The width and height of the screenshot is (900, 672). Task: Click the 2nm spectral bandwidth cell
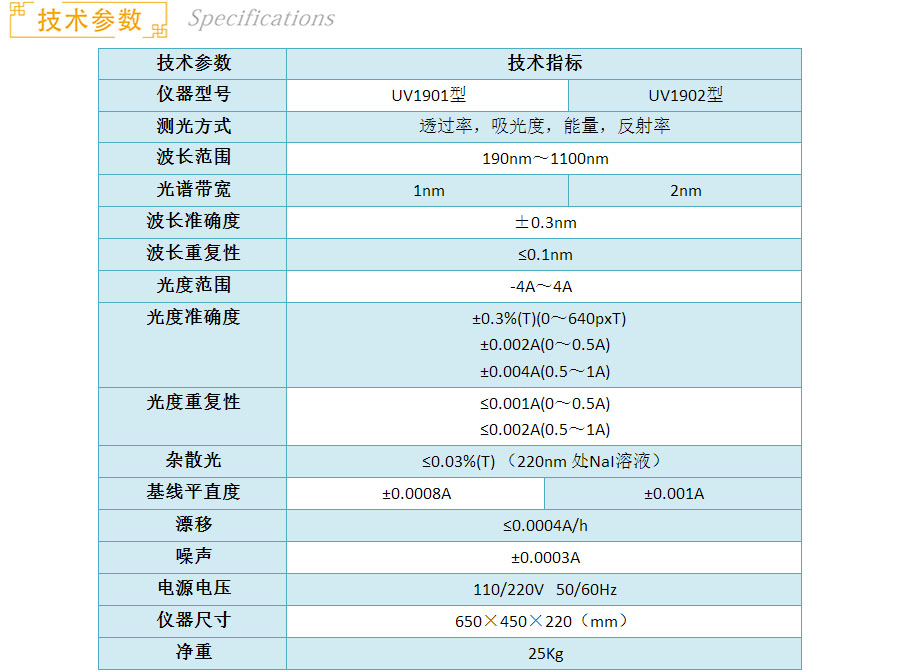click(685, 191)
